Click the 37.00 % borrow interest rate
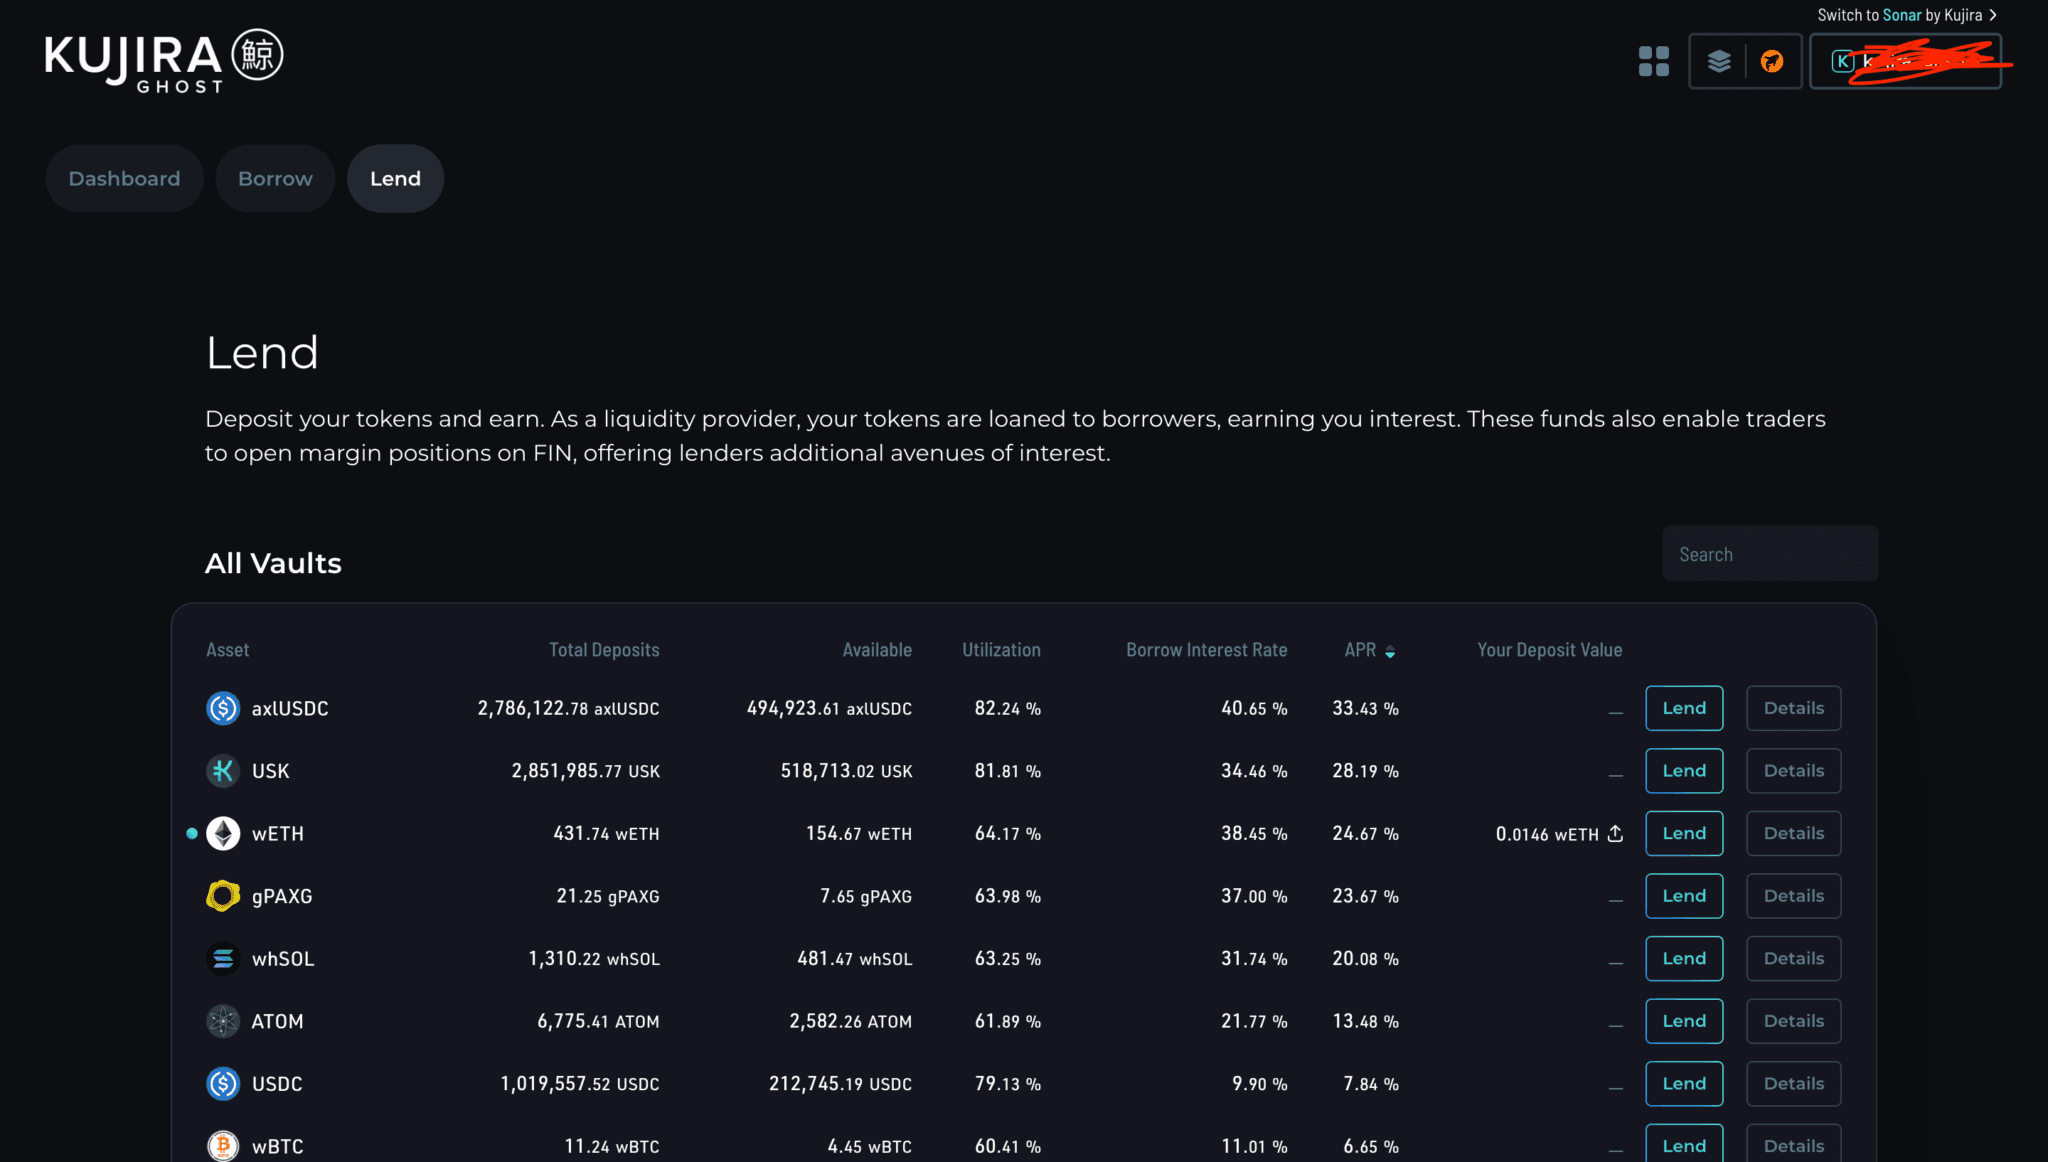Image resolution: width=2048 pixels, height=1162 pixels. [1254, 896]
